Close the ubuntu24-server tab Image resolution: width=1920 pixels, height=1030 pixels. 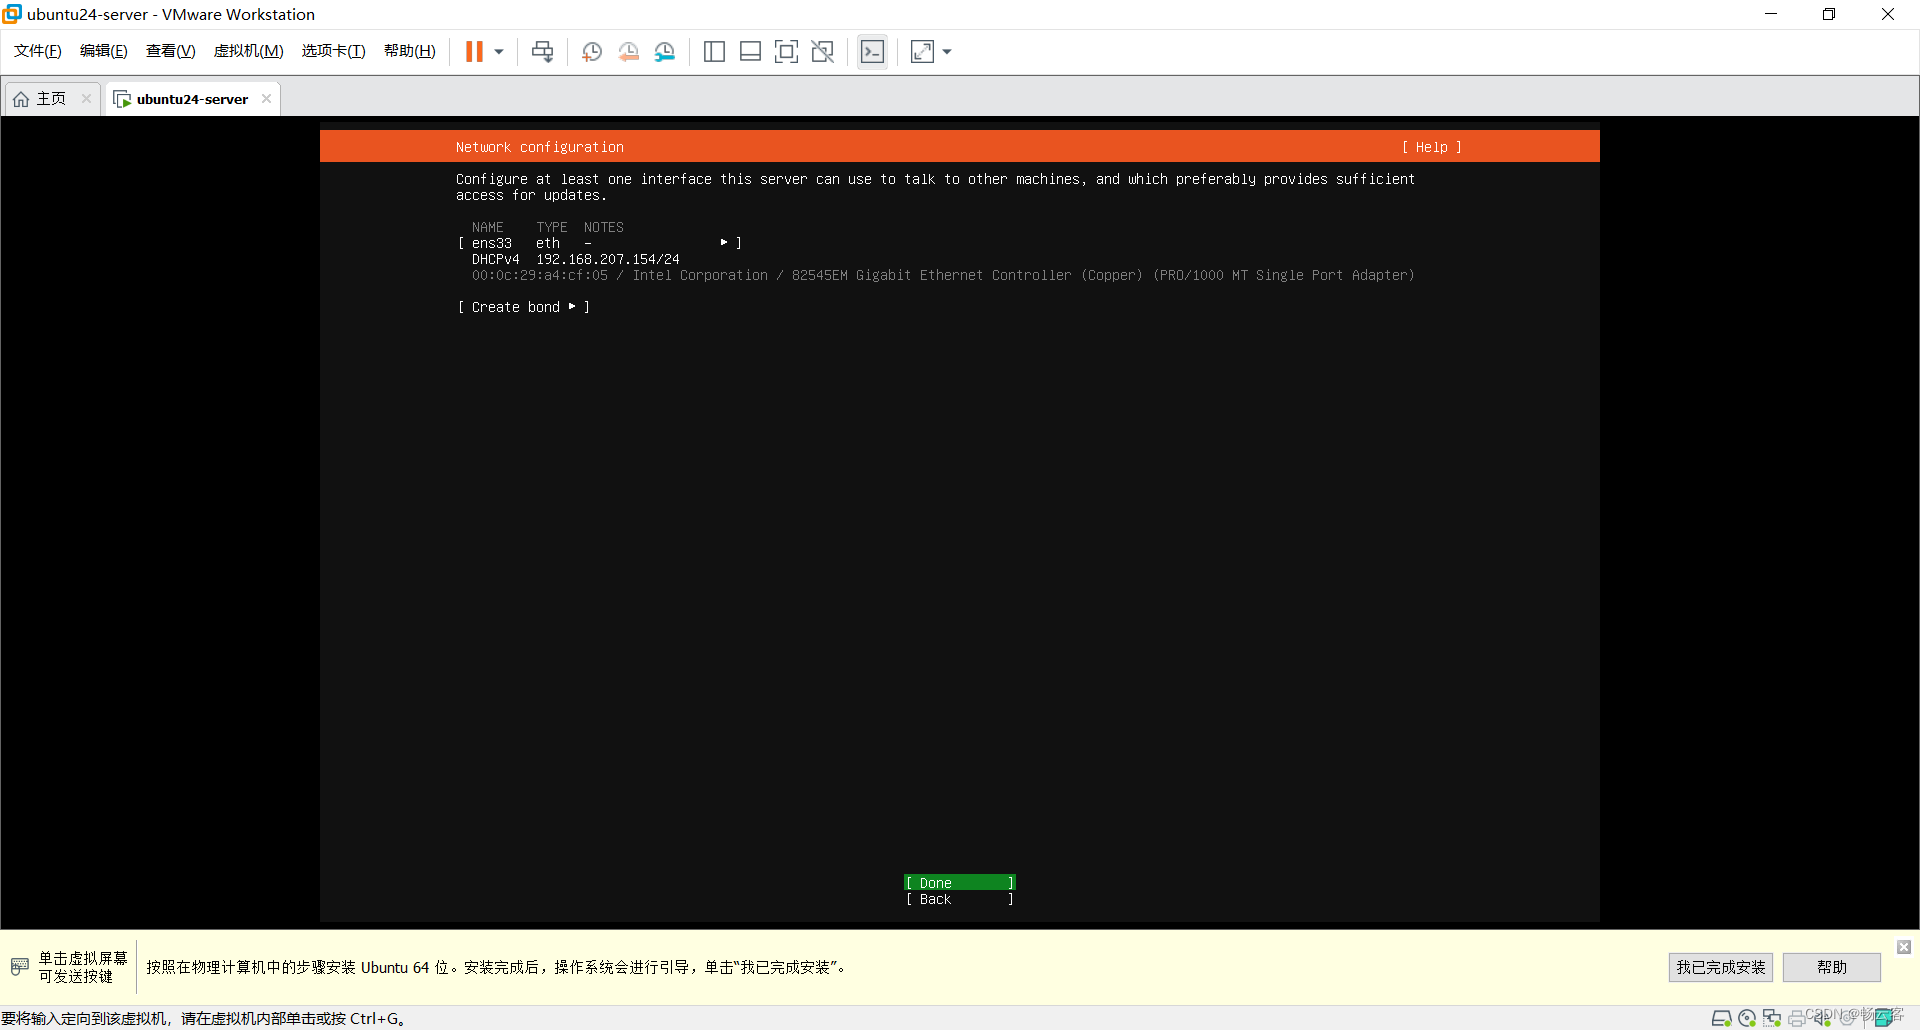click(266, 99)
